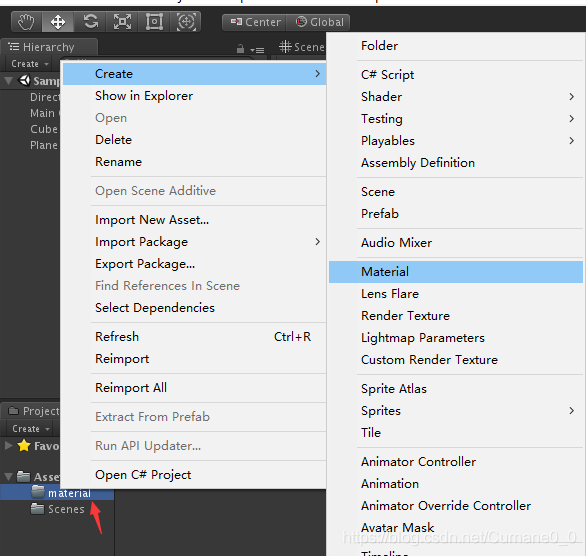Viewport: 586px width, 556px height.
Task: Open the Create submenu in context menu
Action: [194, 74]
